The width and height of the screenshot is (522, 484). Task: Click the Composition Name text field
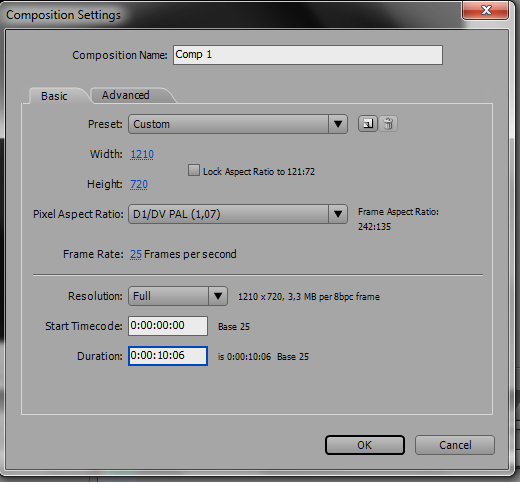[308, 55]
